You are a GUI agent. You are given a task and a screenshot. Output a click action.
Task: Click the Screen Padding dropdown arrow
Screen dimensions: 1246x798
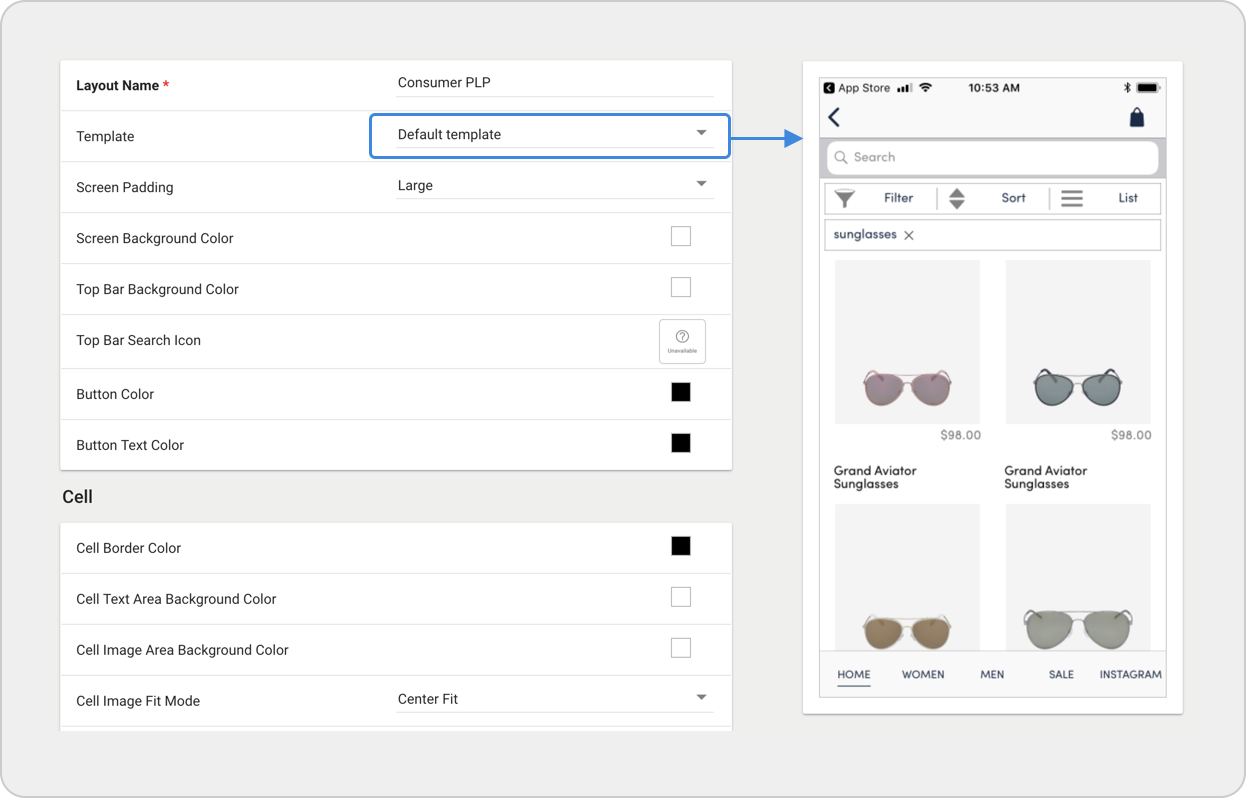701,184
